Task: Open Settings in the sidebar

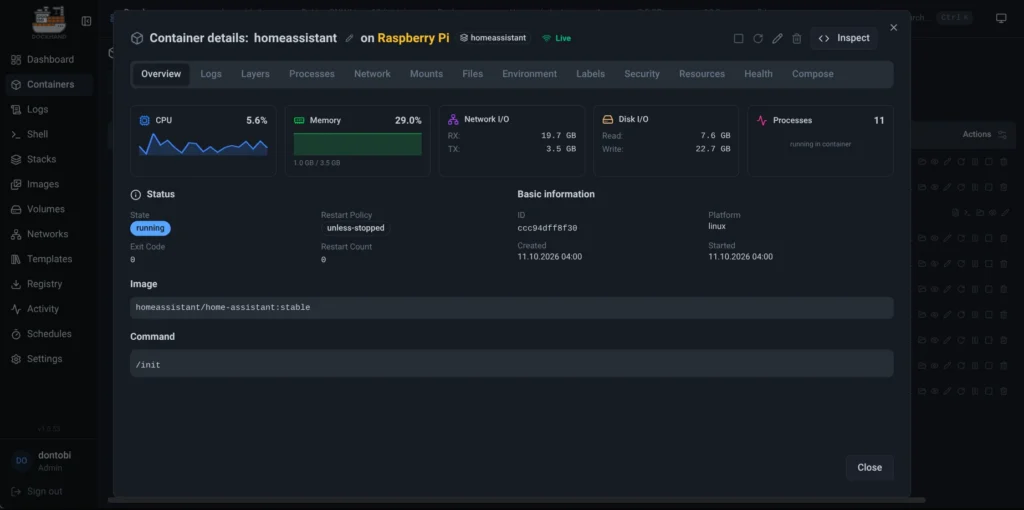Action: pyautogui.click(x=48, y=359)
